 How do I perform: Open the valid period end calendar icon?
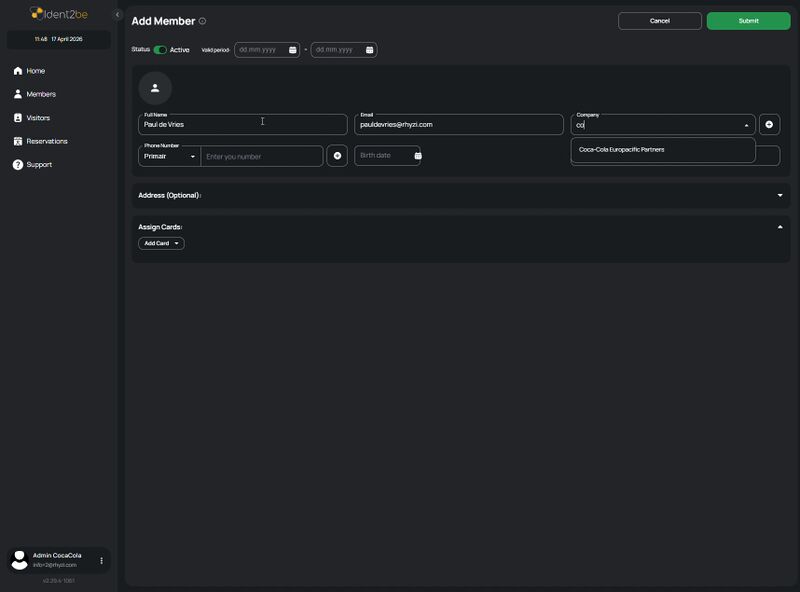click(x=369, y=50)
